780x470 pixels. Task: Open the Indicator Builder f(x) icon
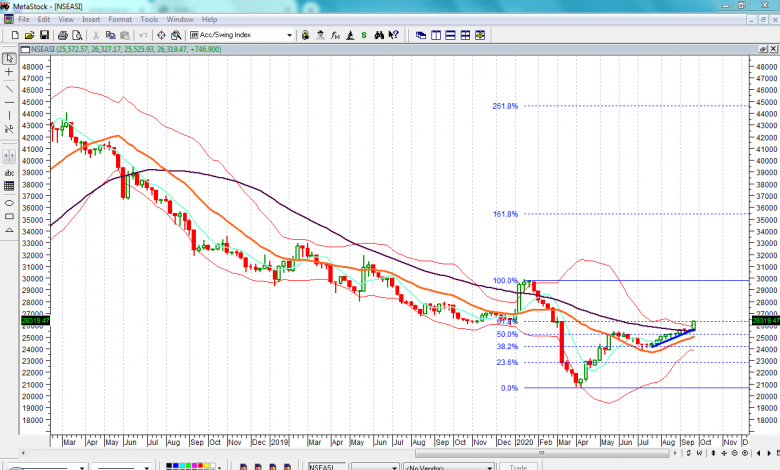(x=335, y=35)
